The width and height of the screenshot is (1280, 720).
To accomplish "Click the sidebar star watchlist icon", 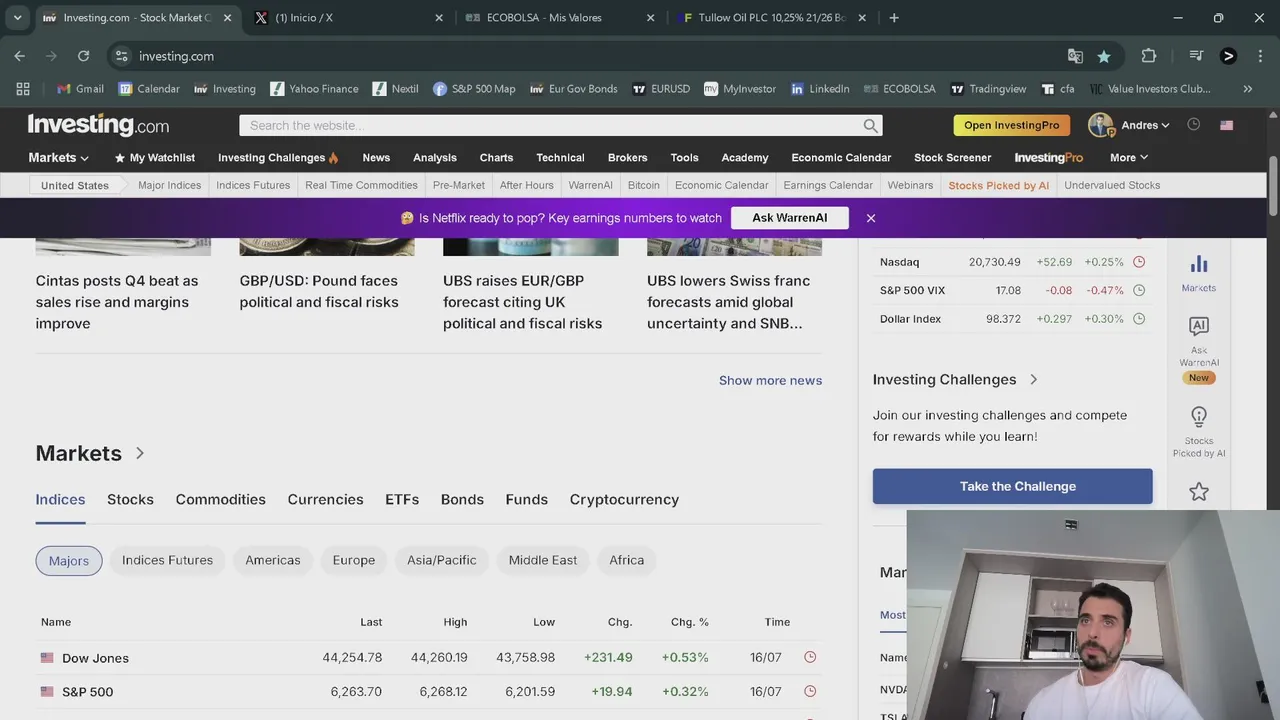I will coord(1199,491).
